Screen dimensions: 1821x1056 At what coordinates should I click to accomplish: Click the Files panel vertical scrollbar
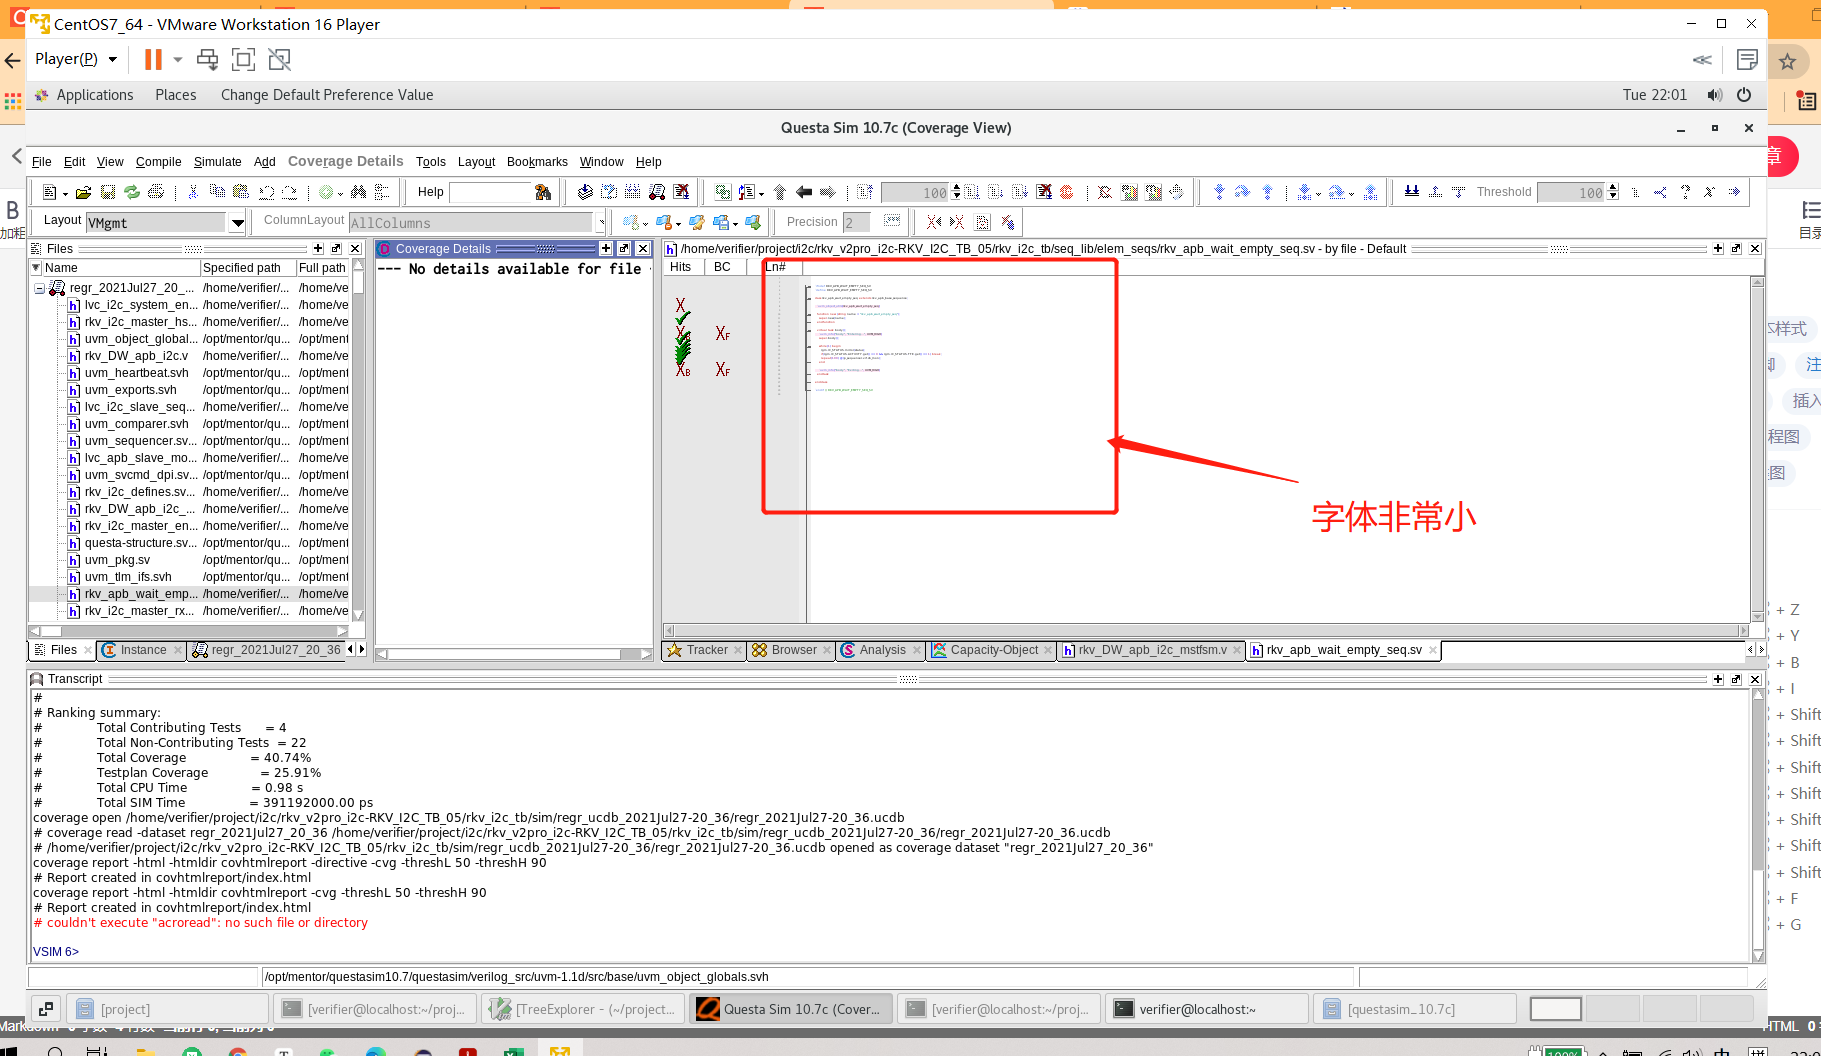point(358,440)
